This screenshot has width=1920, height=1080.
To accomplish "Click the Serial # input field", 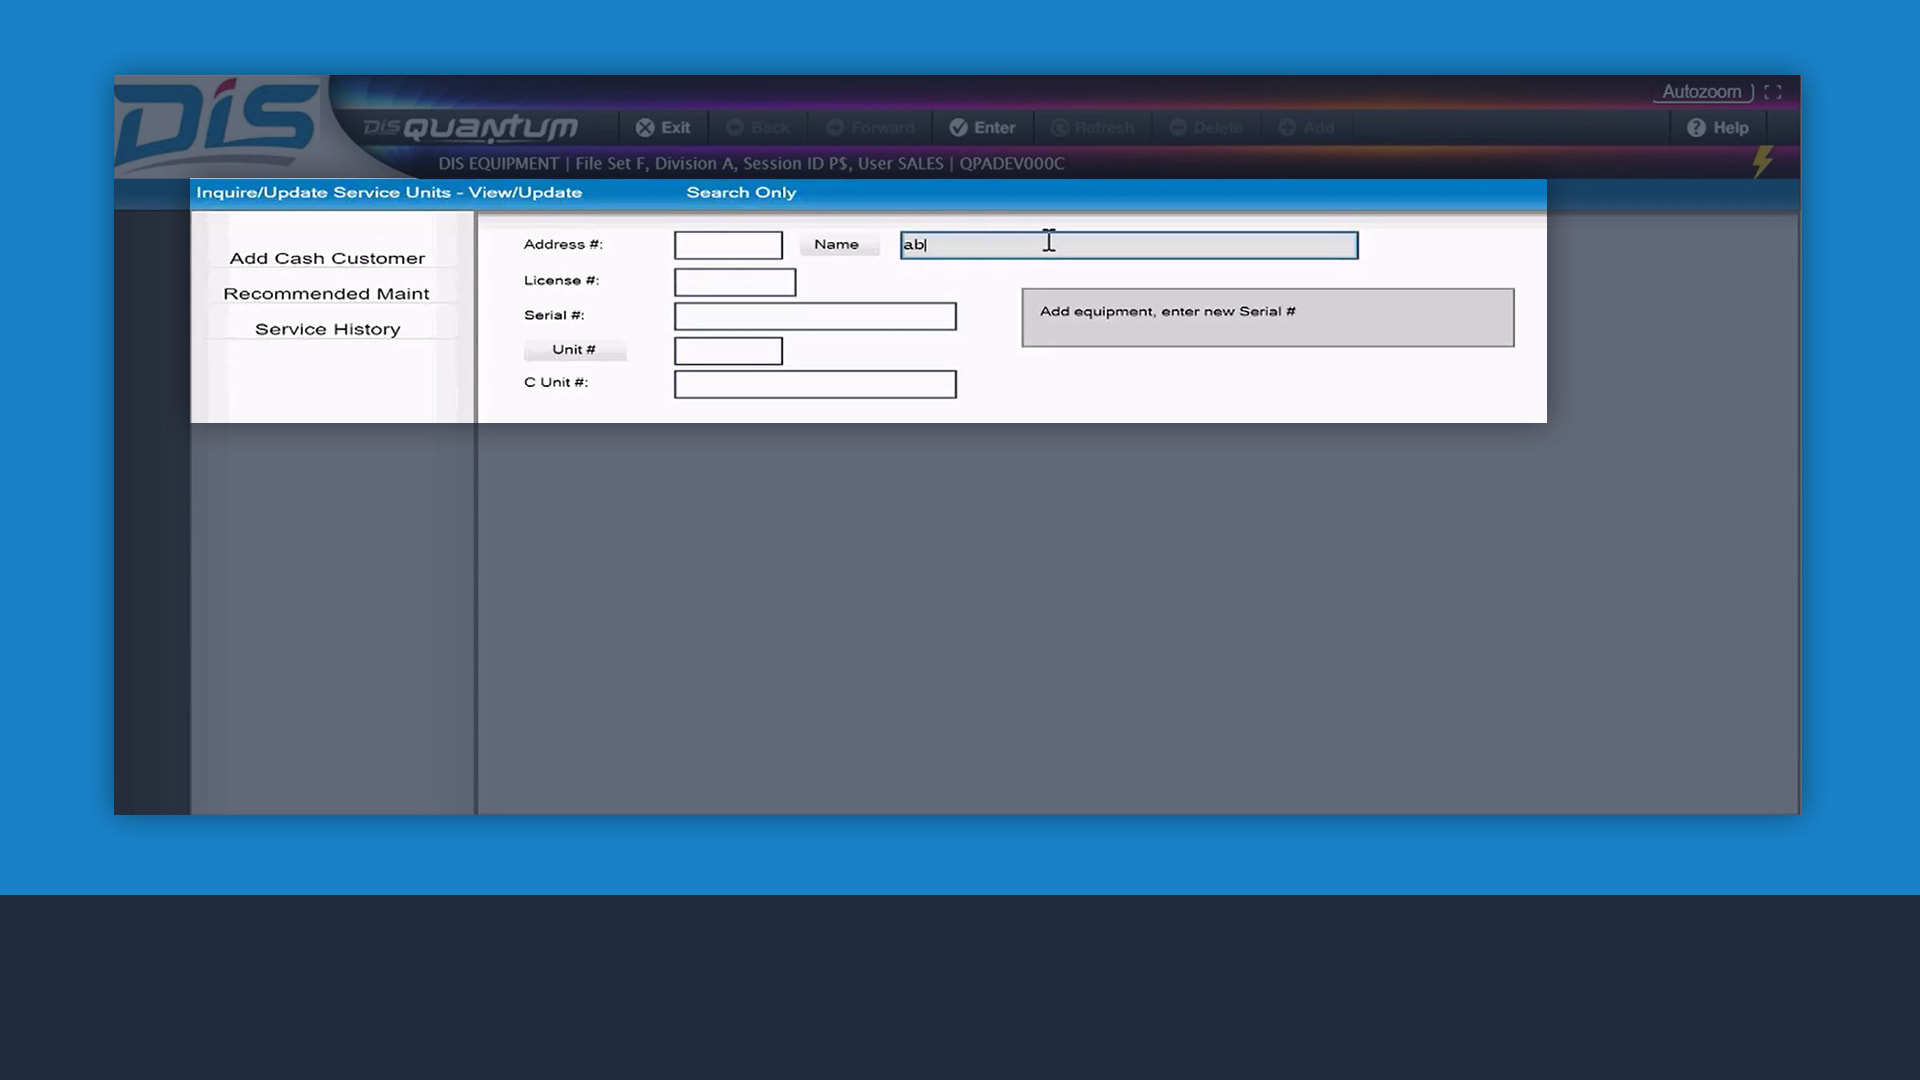I will tap(815, 316).
